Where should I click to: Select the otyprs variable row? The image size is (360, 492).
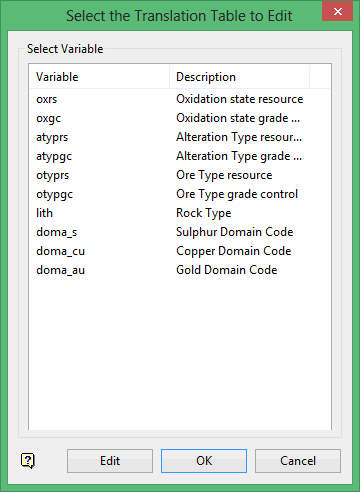(x=180, y=175)
